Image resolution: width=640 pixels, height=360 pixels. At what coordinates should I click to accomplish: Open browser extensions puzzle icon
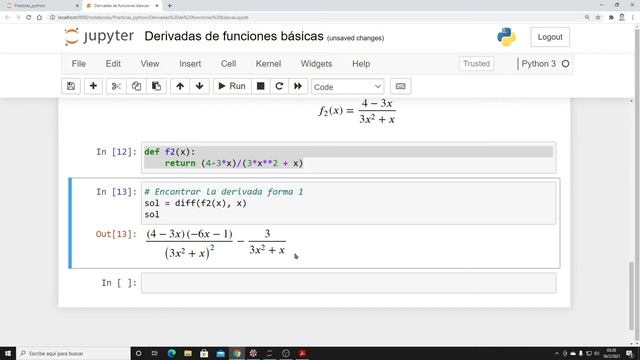611,18
